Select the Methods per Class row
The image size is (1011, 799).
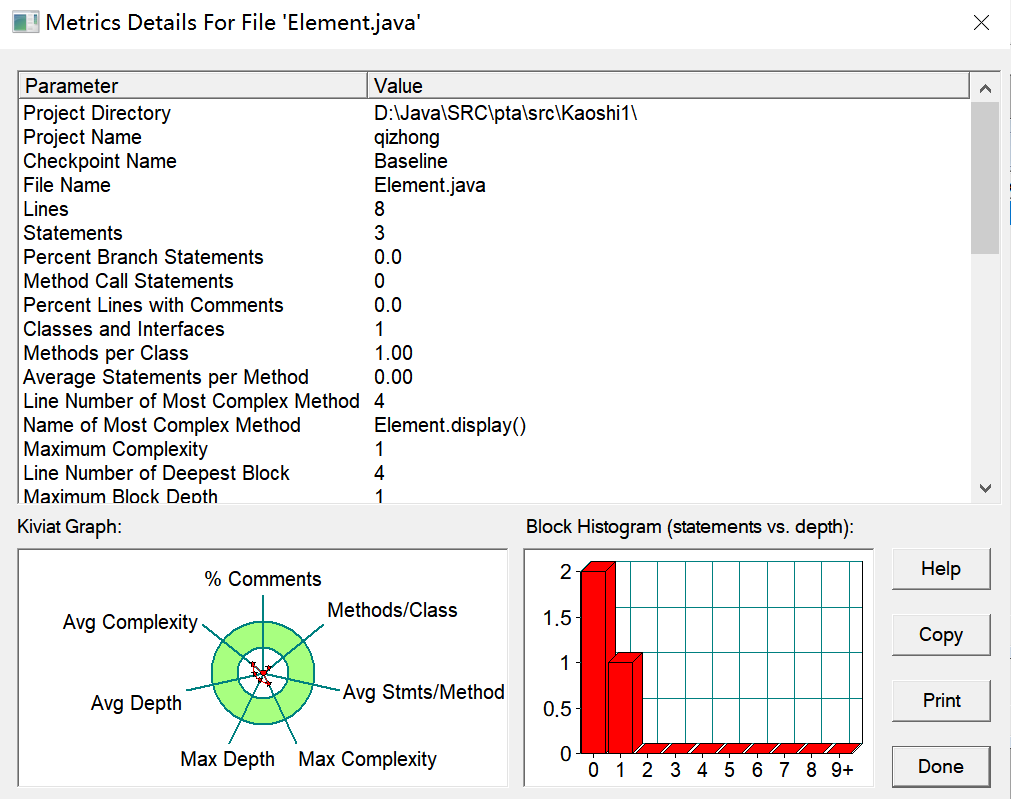pos(494,353)
